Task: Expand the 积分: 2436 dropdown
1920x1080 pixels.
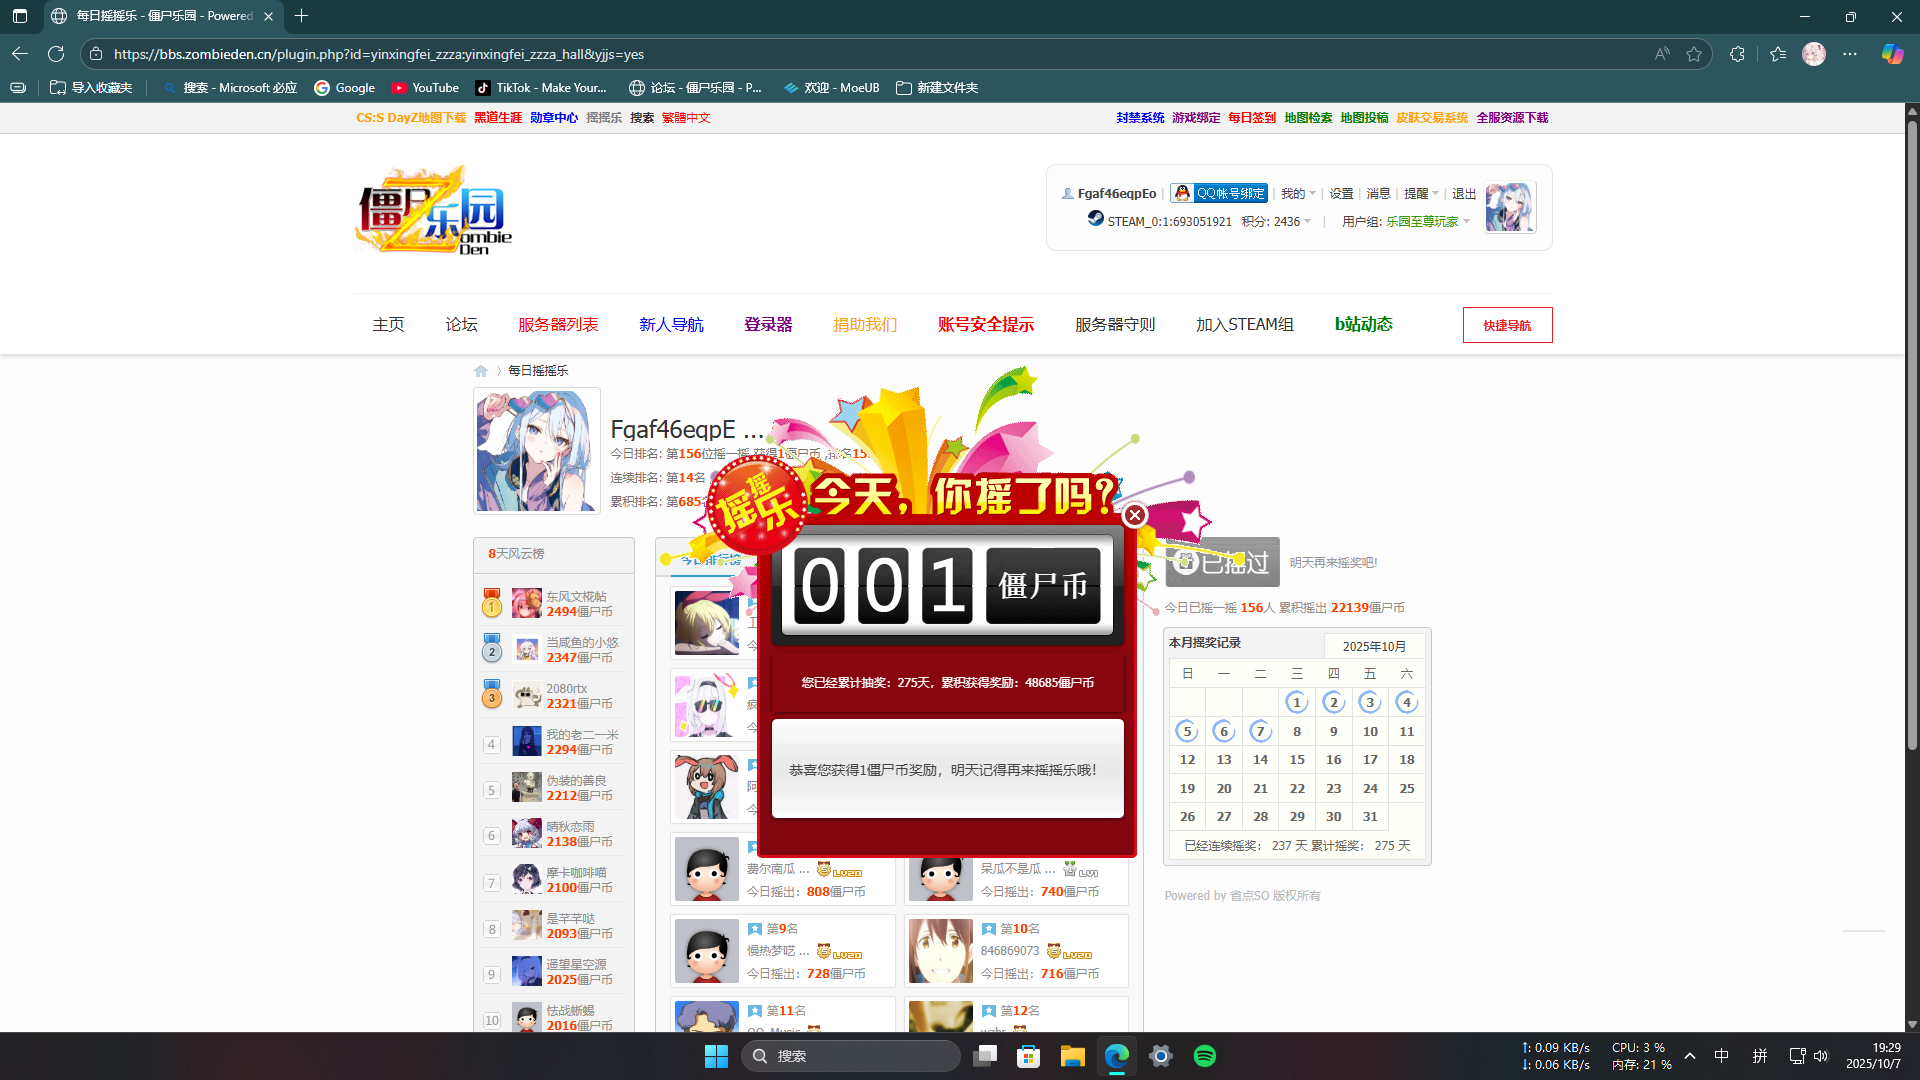Action: (x=1276, y=221)
